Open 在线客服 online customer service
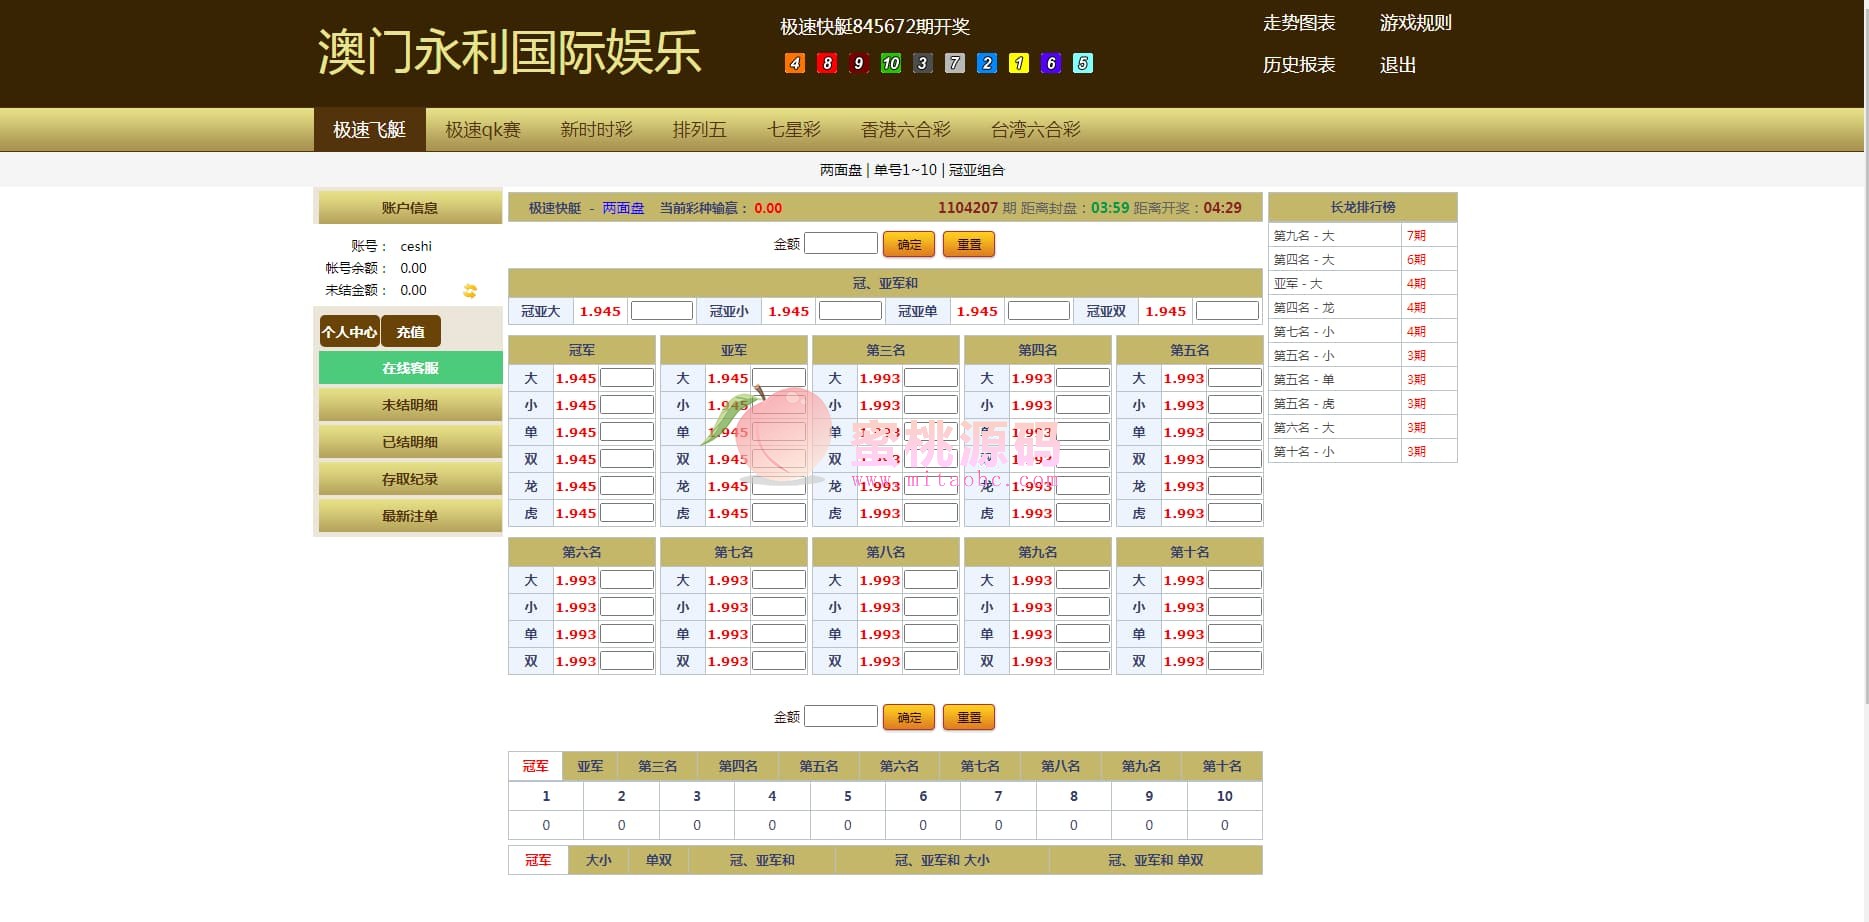This screenshot has height=922, width=1869. tap(410, 368)
